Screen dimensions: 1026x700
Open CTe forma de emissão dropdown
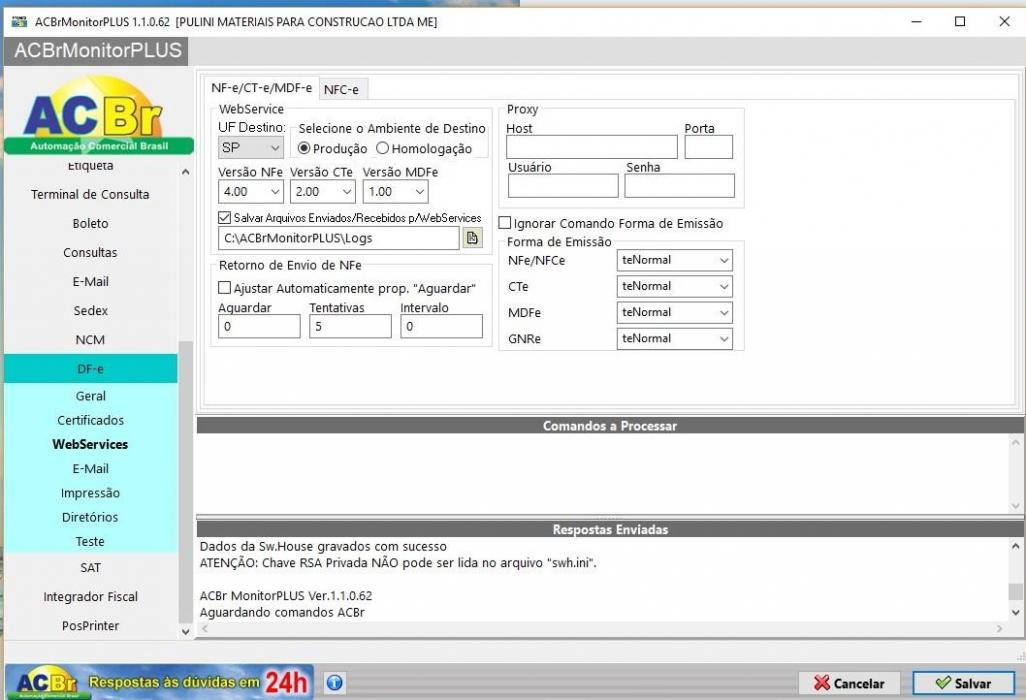click(675, 286)
